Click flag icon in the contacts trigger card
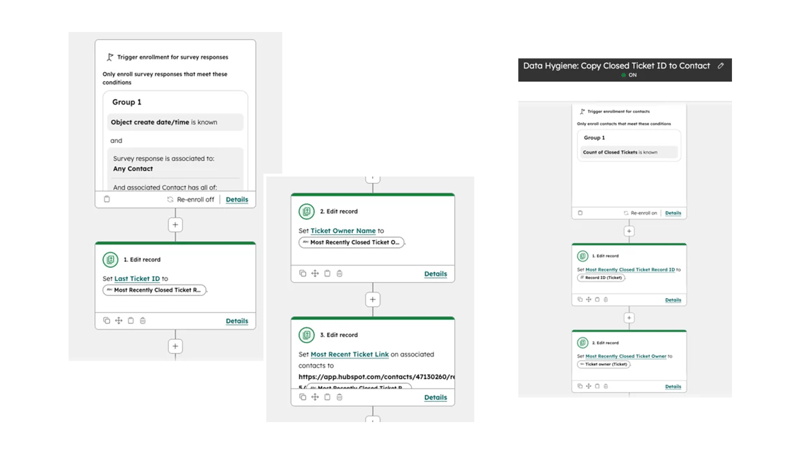This screenshot has height=457, width=800. click(582, 111)
